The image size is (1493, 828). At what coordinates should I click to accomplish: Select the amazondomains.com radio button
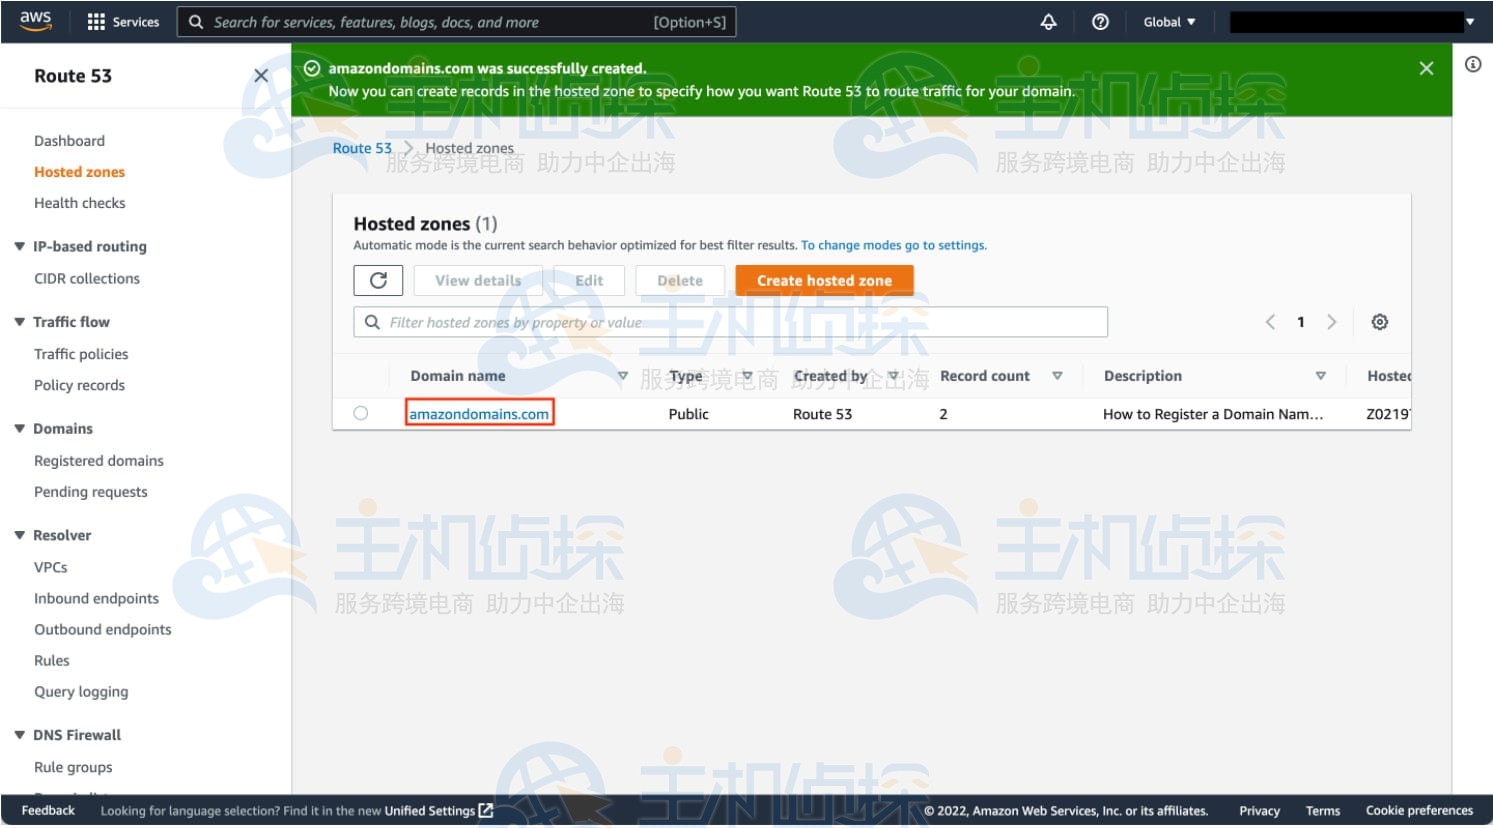click(x=361, y=413)
